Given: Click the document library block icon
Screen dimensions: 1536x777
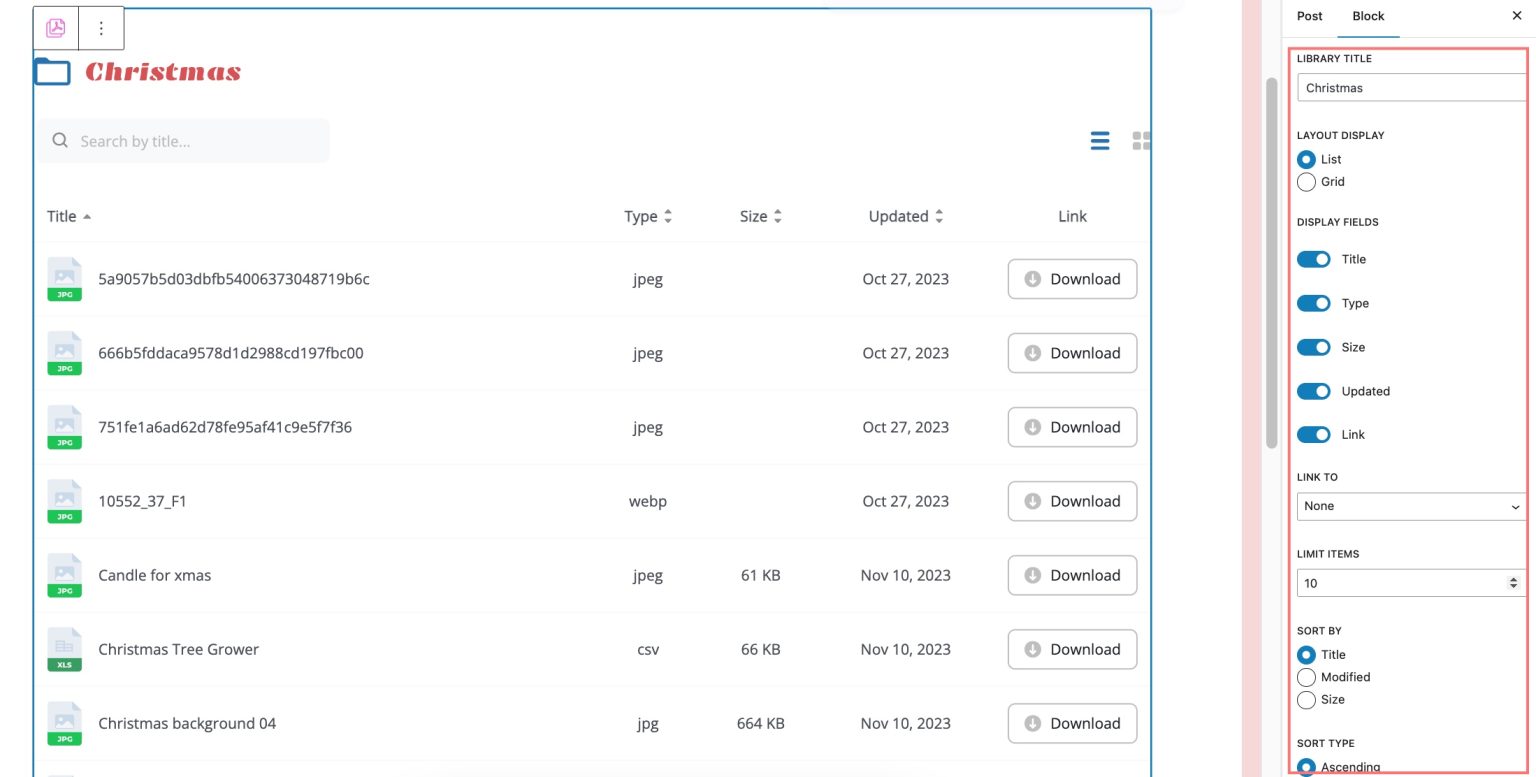Looking at the screenshot, I should [55, 28].
